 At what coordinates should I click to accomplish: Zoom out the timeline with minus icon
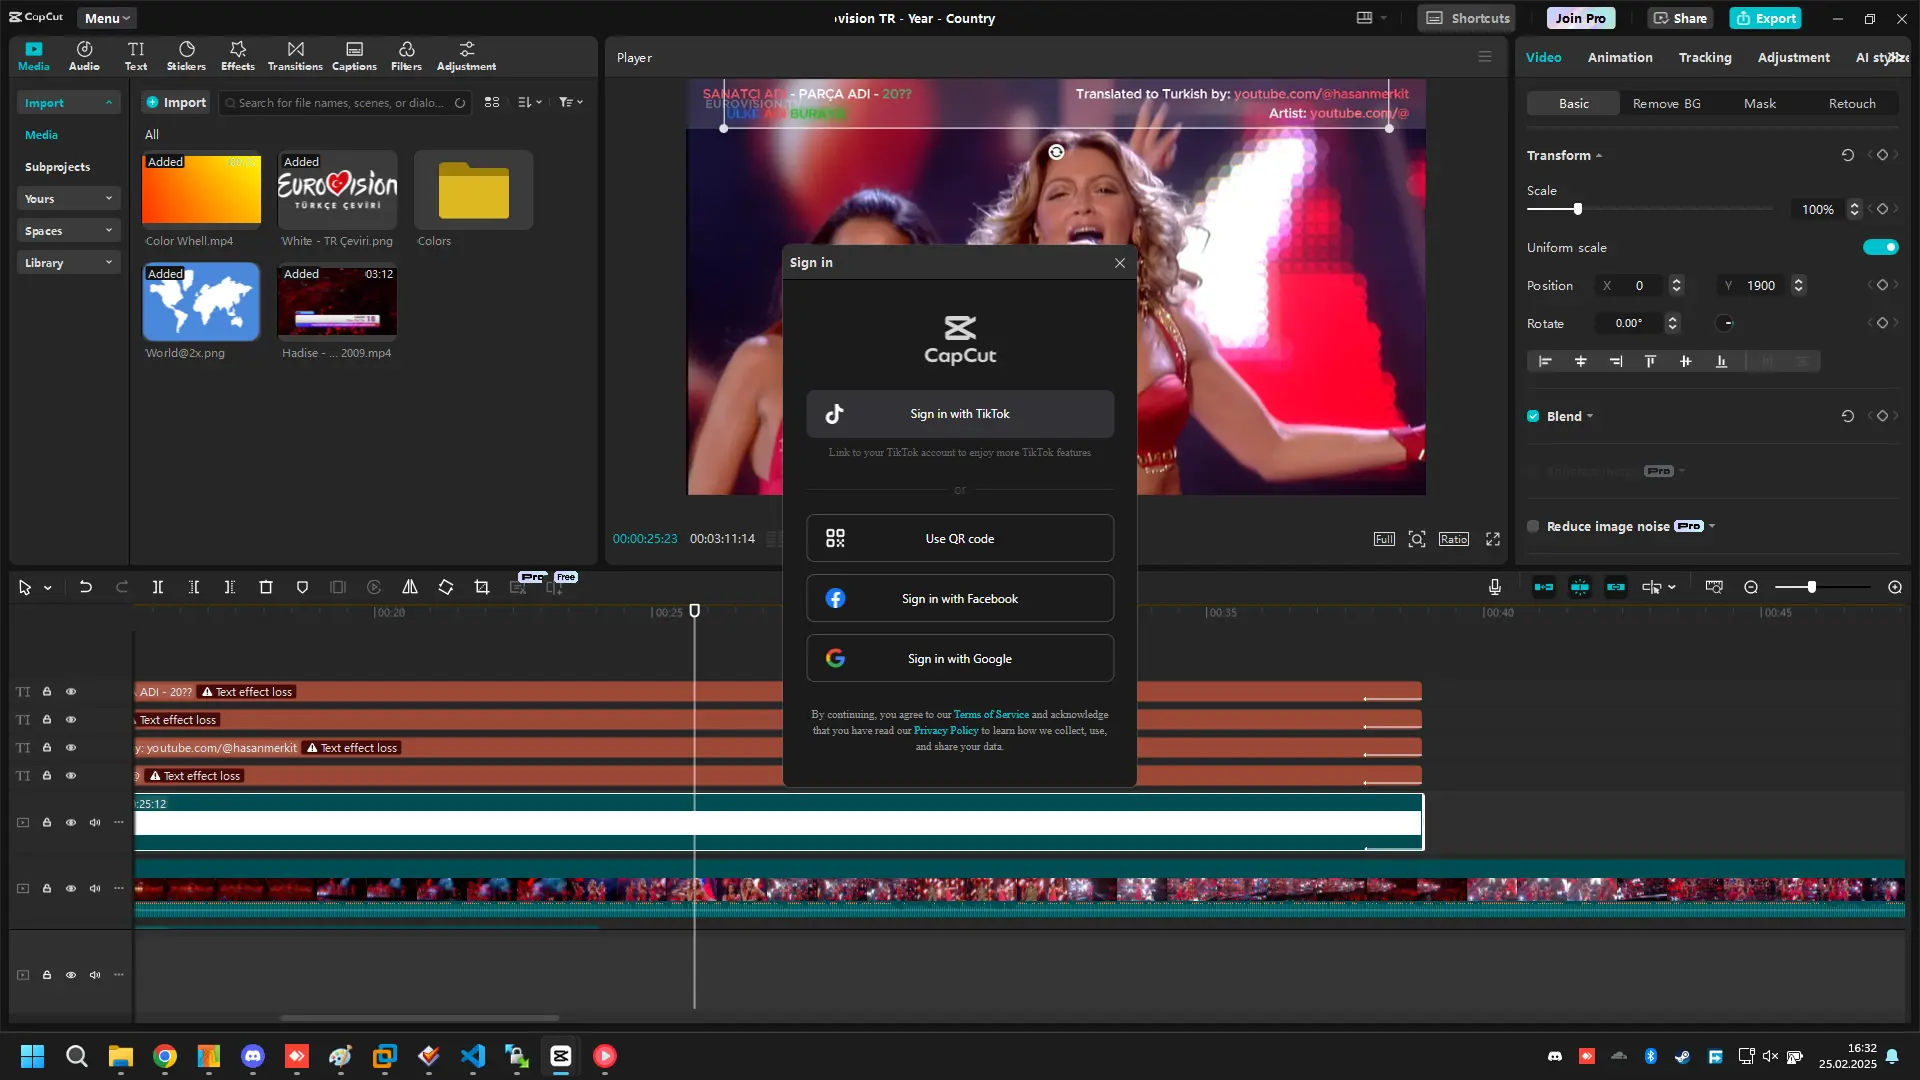(x=1751, y=587)
